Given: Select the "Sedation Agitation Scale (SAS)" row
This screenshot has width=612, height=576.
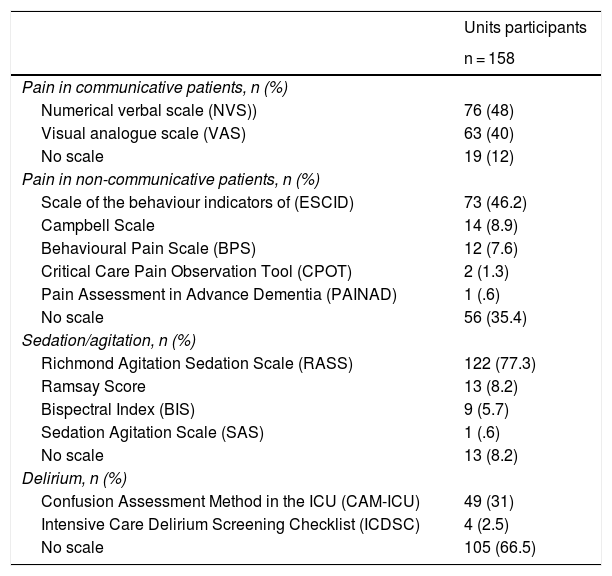Looking at the screenshot, I should [x=152, y=432].
